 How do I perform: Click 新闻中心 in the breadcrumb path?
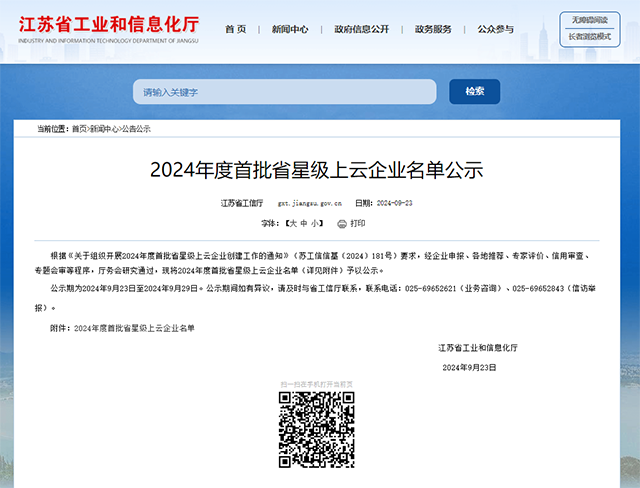(x=104, y=129)
